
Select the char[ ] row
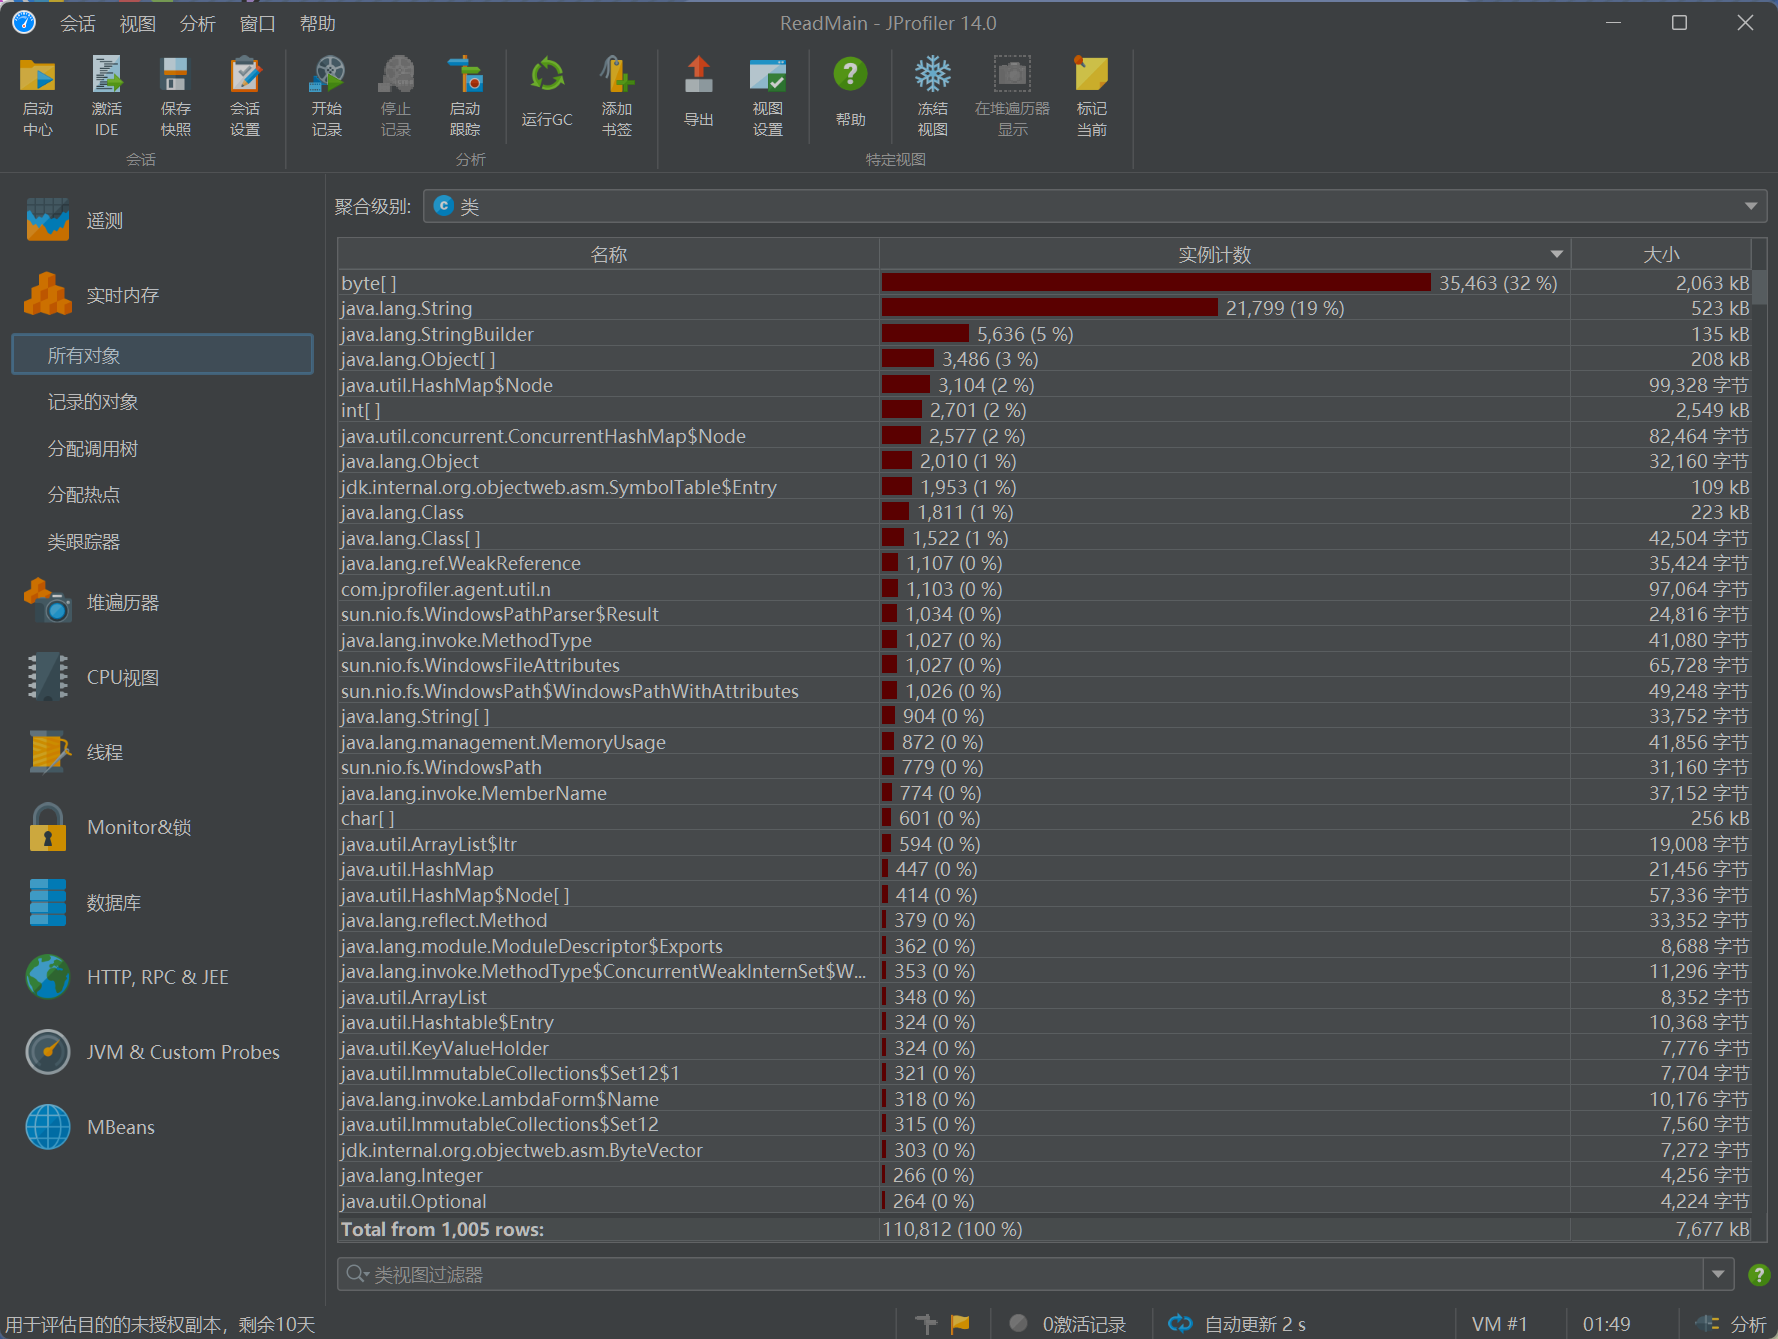click(x=1045, y=818)
